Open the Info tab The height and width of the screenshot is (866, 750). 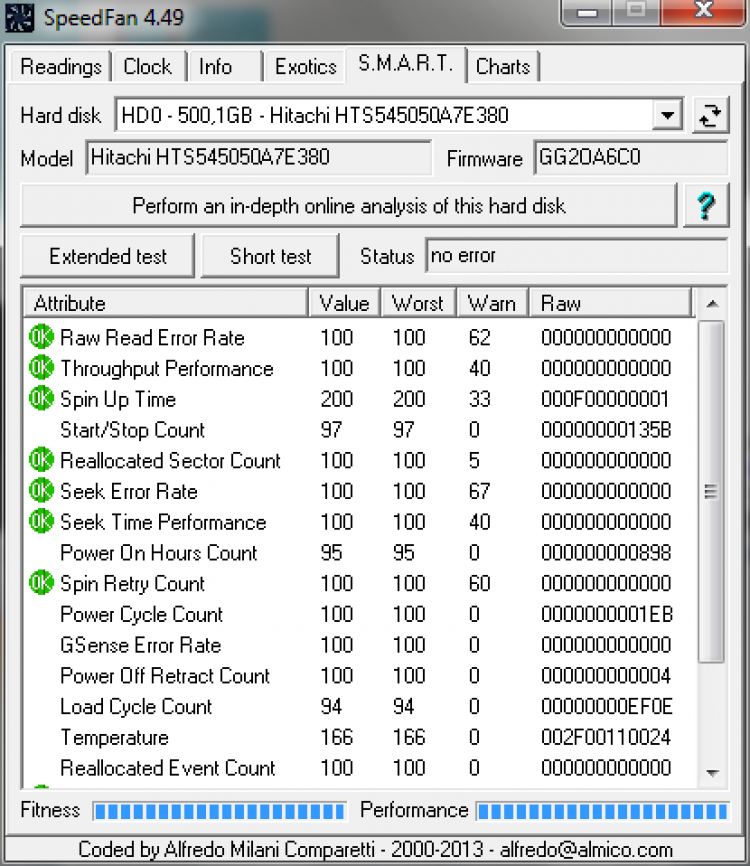(x=224, y=67)
